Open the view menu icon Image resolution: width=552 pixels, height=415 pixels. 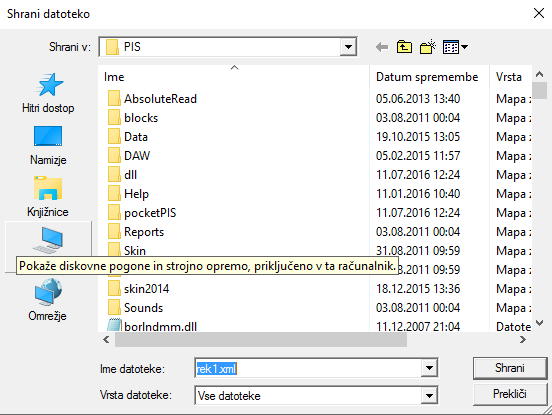455,47
